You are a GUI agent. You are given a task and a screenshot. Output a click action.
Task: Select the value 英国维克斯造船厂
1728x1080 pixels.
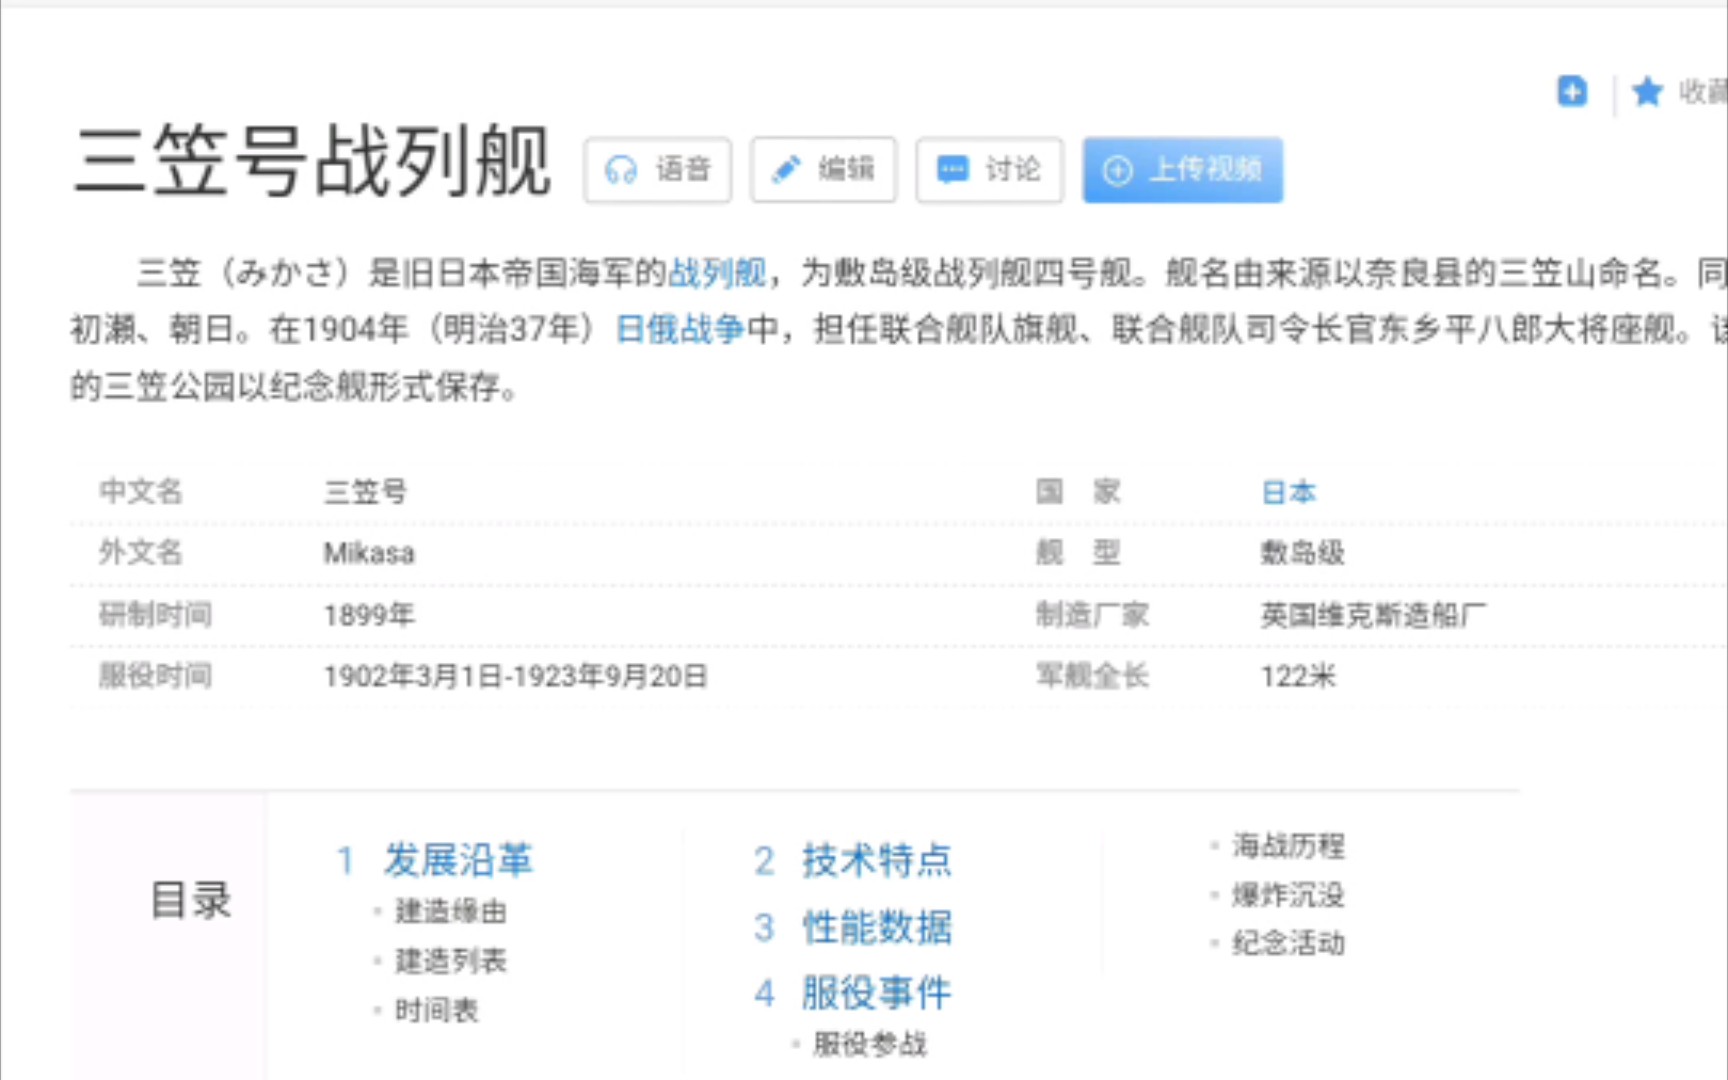click(1373, 615)
